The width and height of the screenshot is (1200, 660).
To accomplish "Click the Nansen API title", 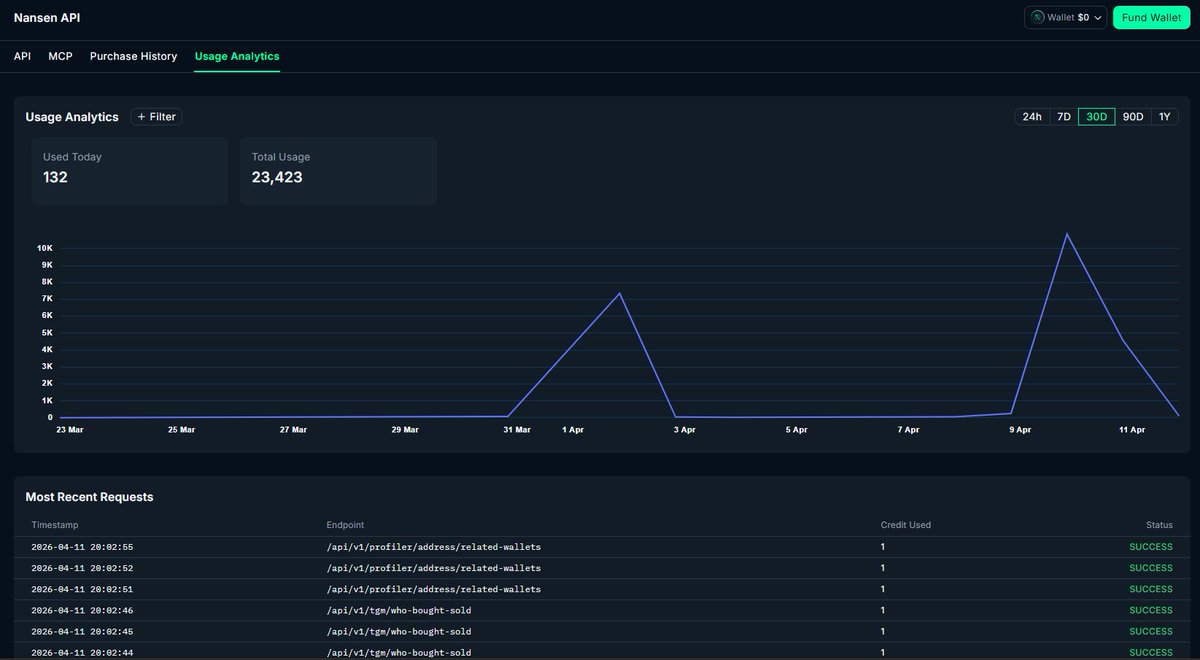I will [47, 18].
